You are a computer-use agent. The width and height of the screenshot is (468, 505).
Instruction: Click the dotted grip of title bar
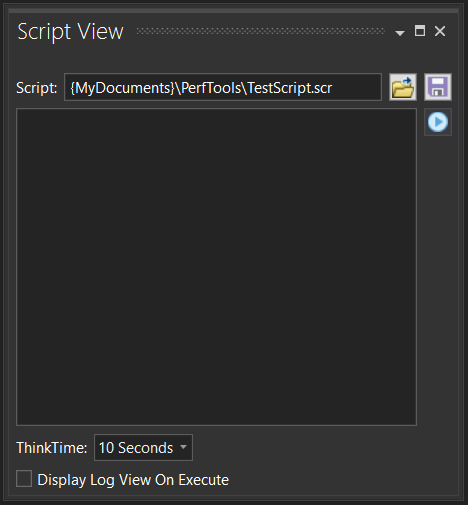pos(260,31)
